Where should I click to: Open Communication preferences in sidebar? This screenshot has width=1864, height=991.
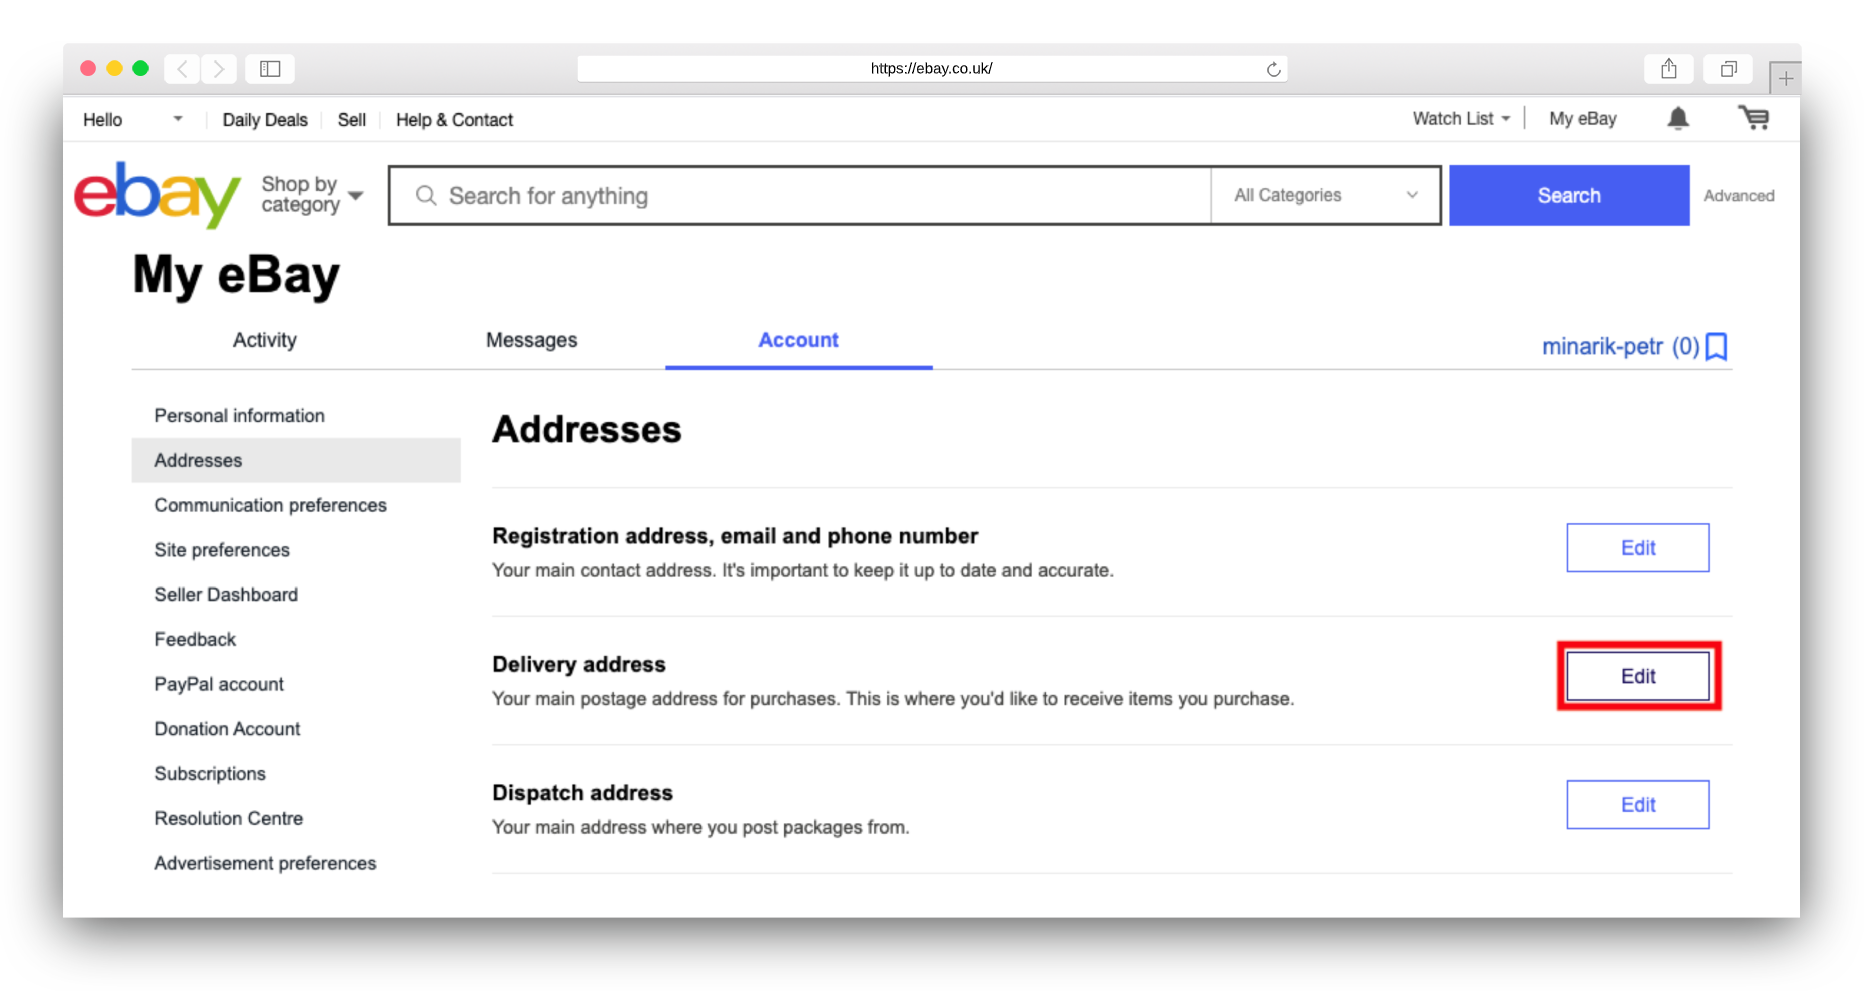click(270, 505)
